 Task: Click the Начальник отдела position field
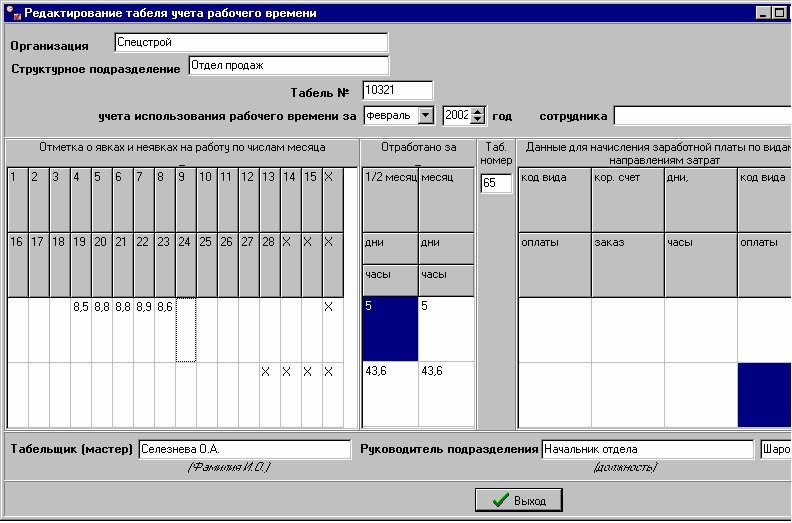pyautogui.click(x=648, y=449)
